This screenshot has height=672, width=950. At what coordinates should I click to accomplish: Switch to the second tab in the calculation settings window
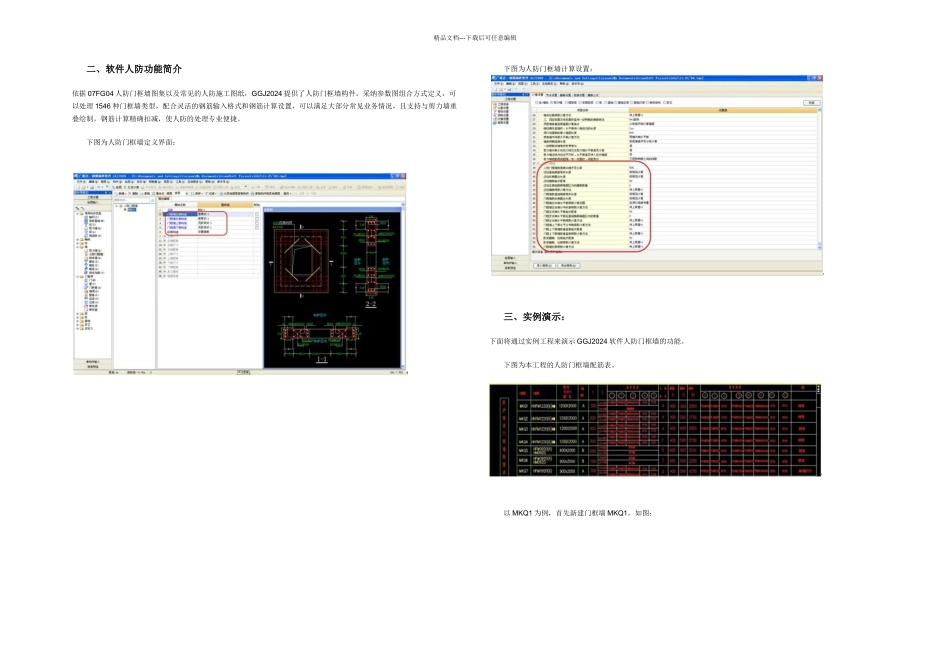552,95
